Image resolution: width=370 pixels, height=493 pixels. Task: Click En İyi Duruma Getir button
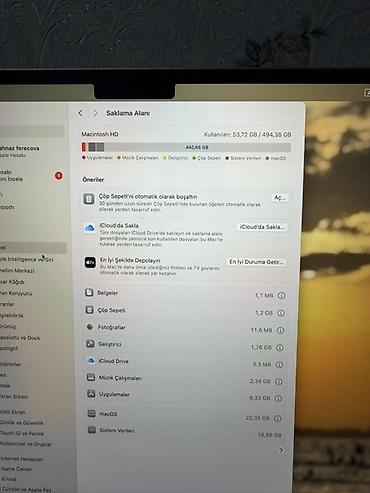(x=256, y=262)
